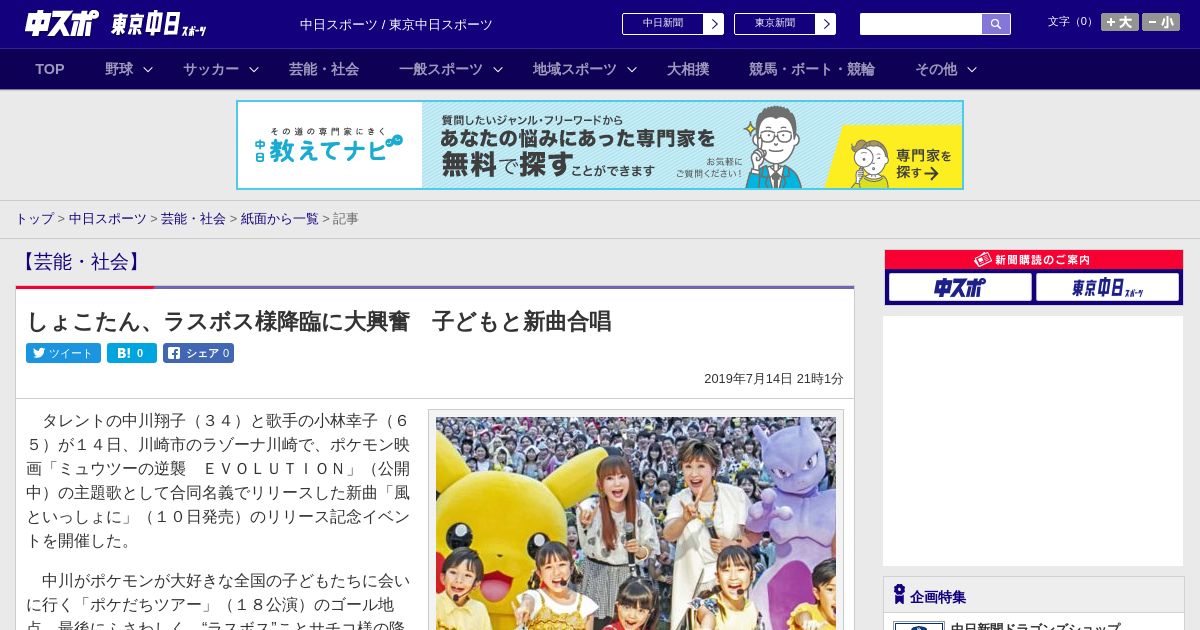Increase font size with 大 button
The height and width of the screenshot is (630, 1200).
point(1119,22)
